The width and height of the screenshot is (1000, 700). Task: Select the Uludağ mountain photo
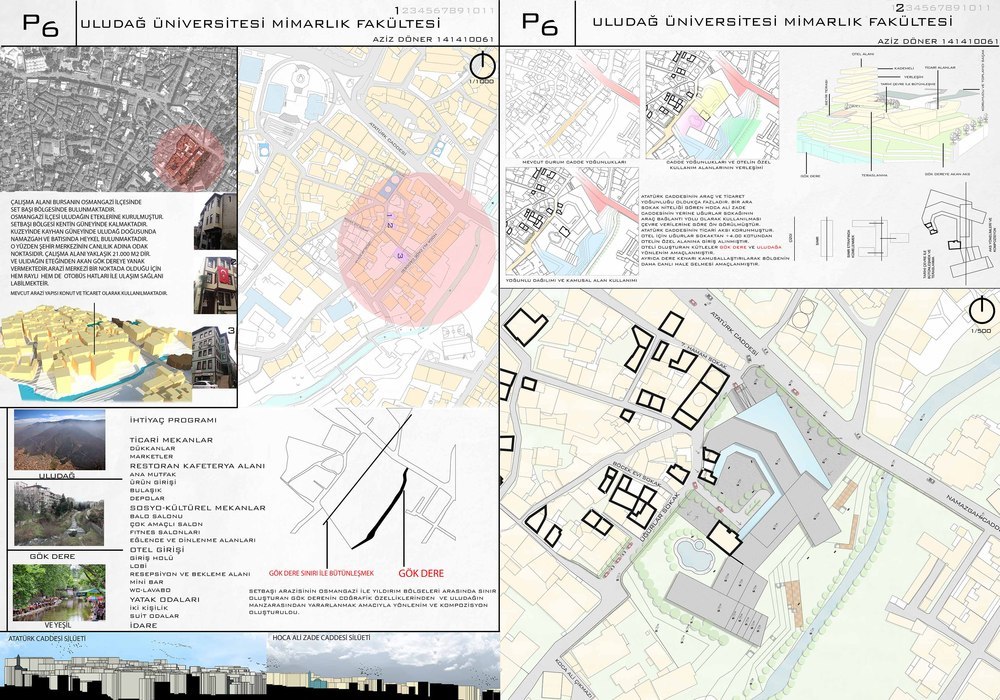coord(59,440)
